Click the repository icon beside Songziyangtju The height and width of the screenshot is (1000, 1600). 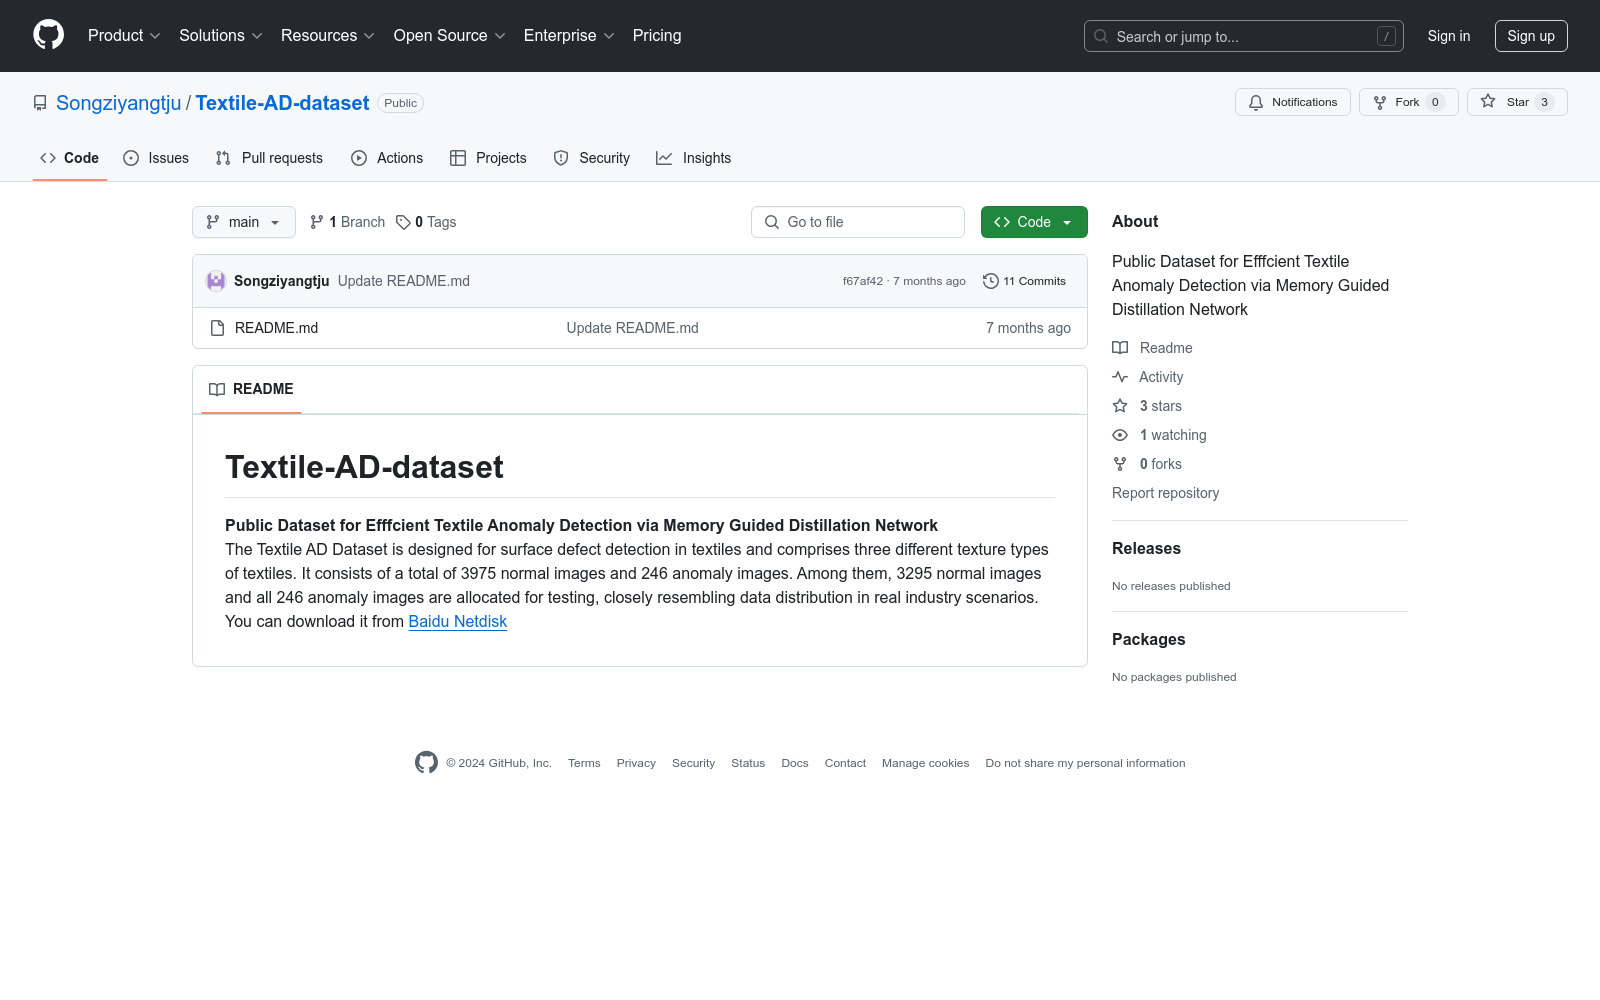40,103
